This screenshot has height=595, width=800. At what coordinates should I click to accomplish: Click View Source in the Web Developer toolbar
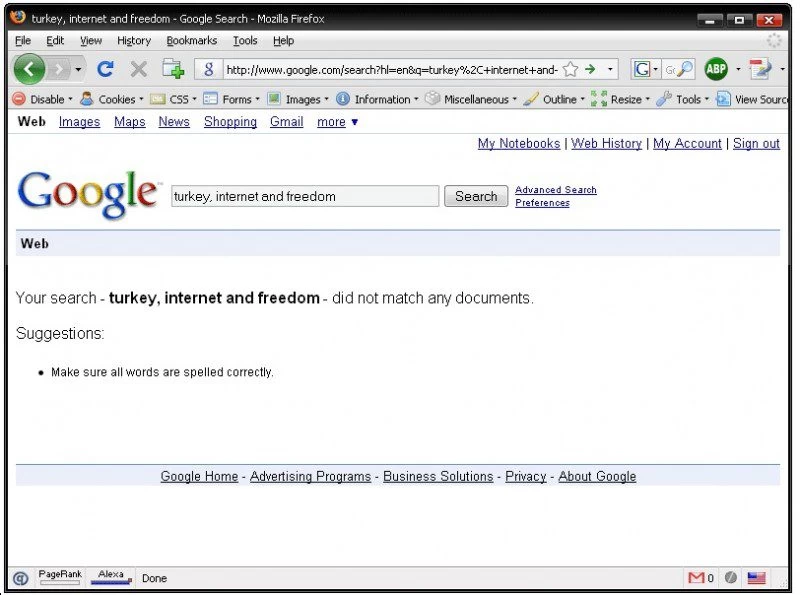(752, 99)
